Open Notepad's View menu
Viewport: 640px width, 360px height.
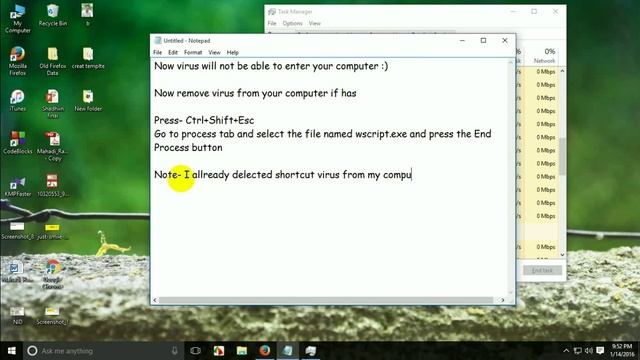[214, 52]
